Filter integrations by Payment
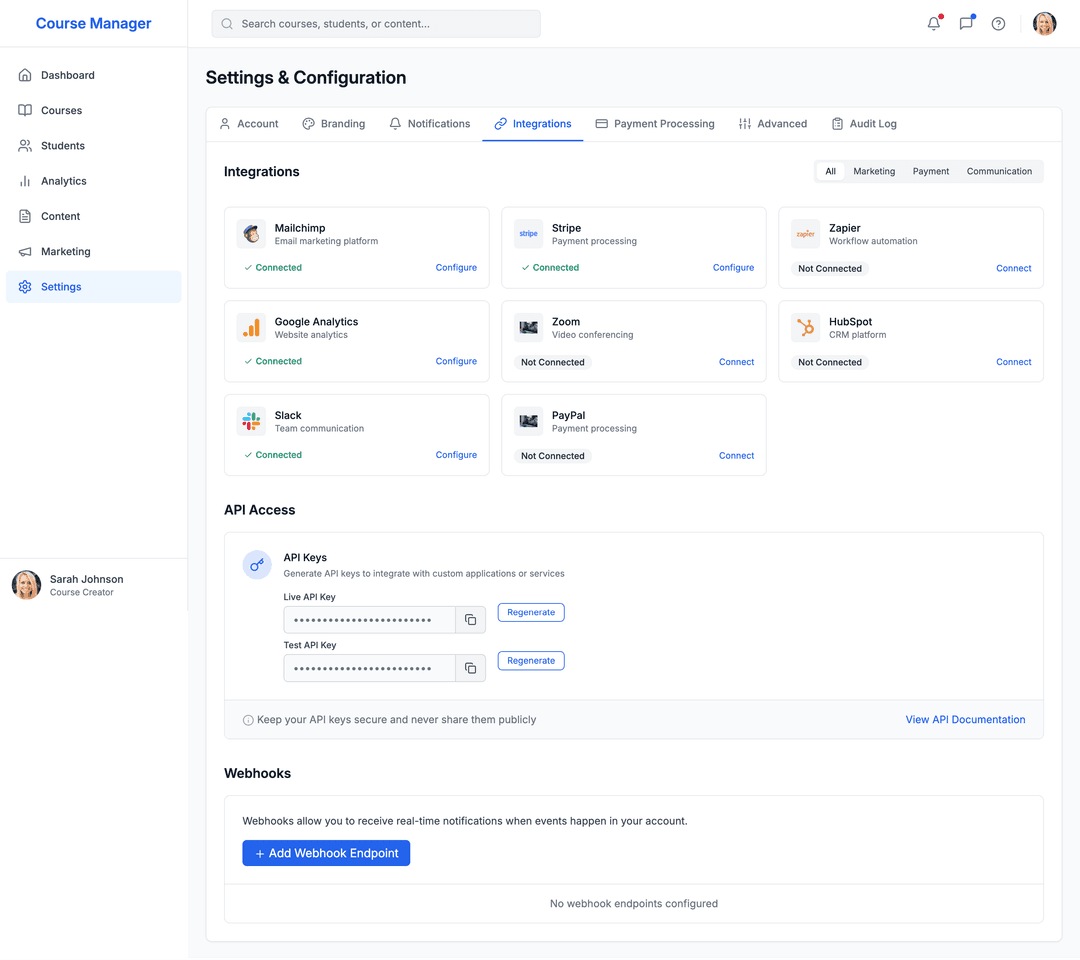1080x960 pixels. pos(930,172)
